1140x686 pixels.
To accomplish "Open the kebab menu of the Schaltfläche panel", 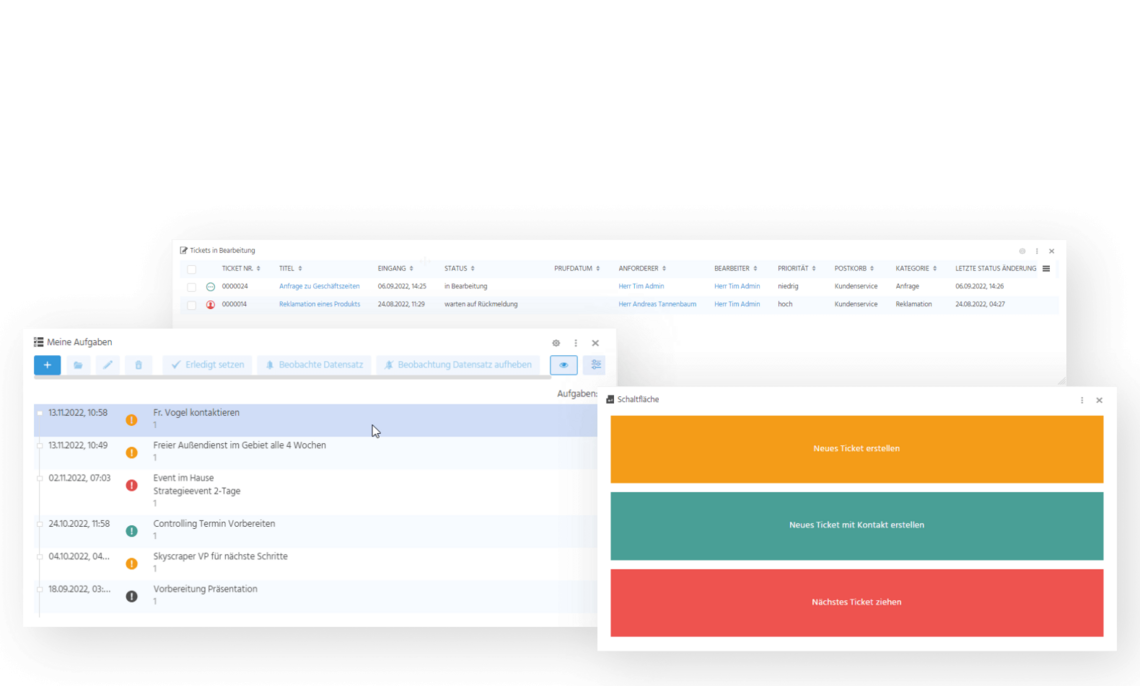I will click(x=1081, y=399).
